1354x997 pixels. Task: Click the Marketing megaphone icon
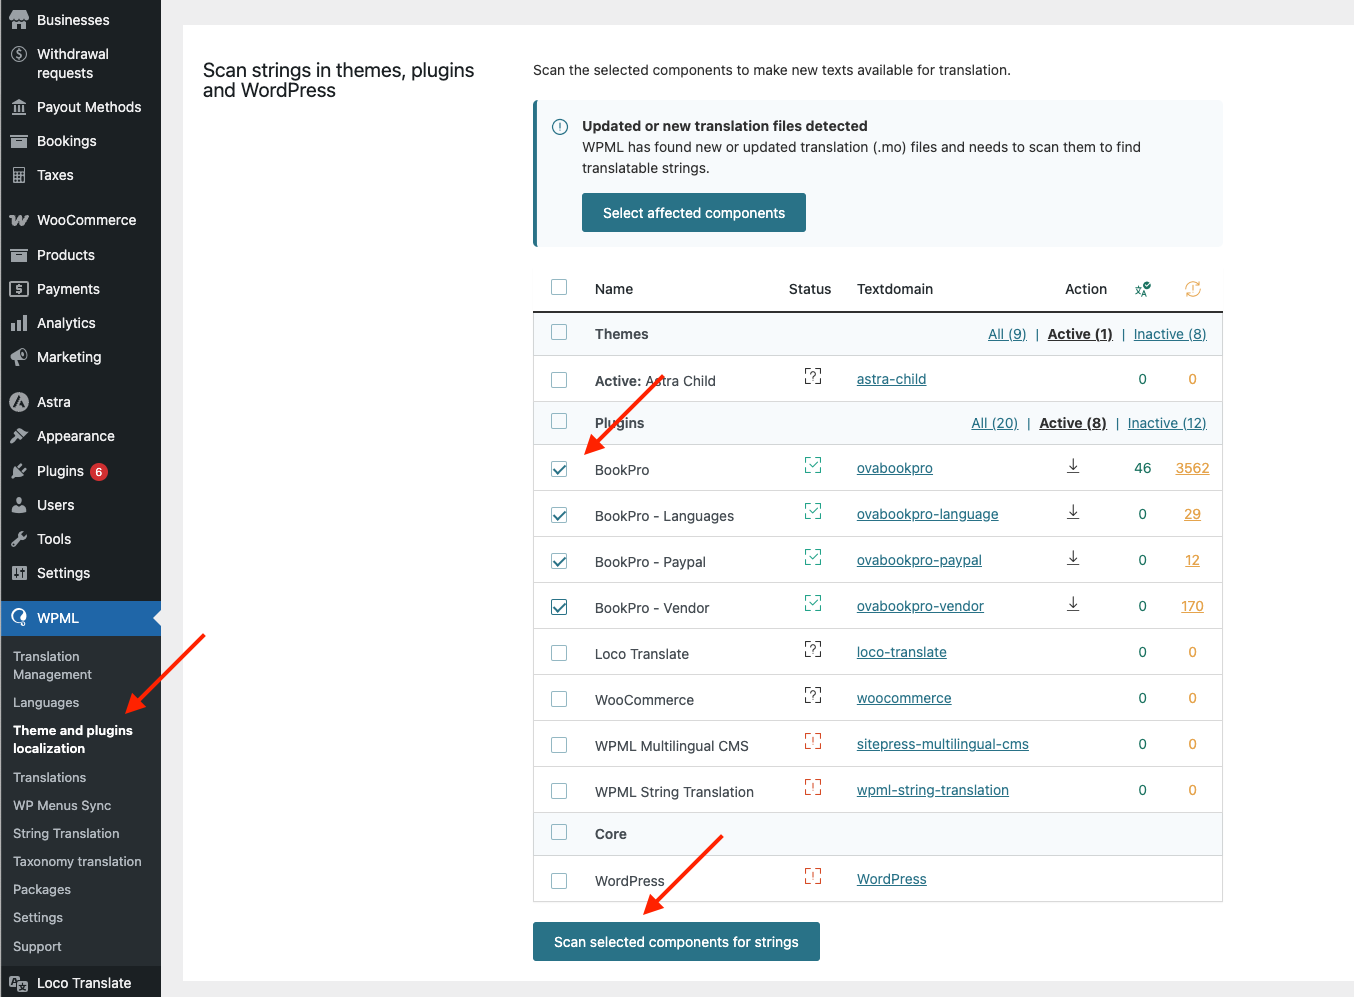(19, 357)
